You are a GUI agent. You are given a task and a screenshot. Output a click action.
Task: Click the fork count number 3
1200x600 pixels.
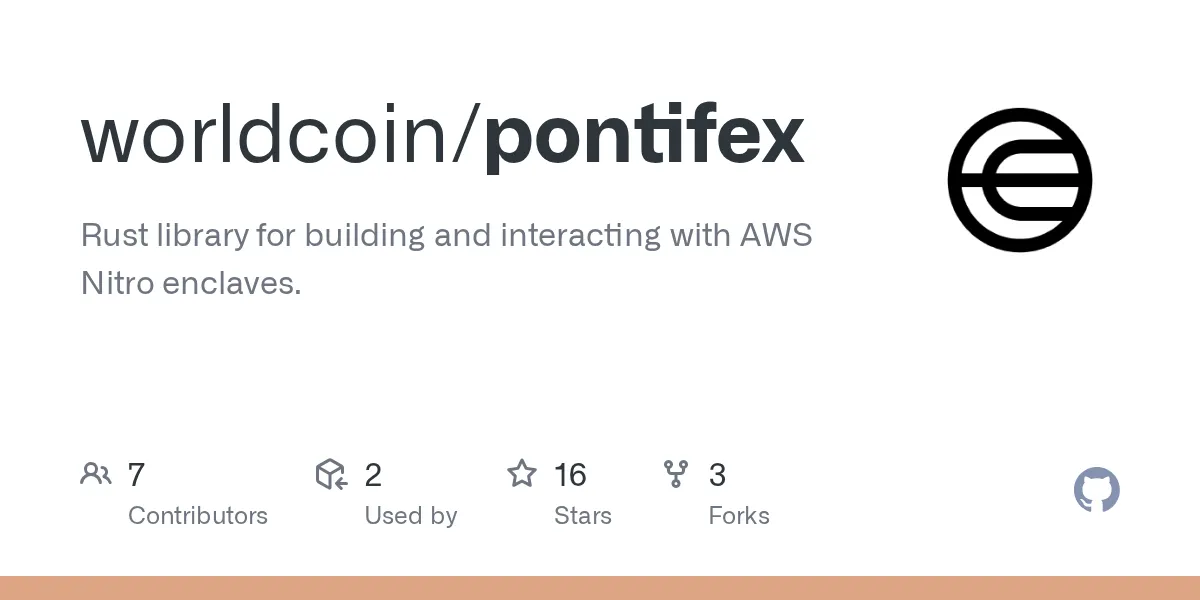coord(717,475)
